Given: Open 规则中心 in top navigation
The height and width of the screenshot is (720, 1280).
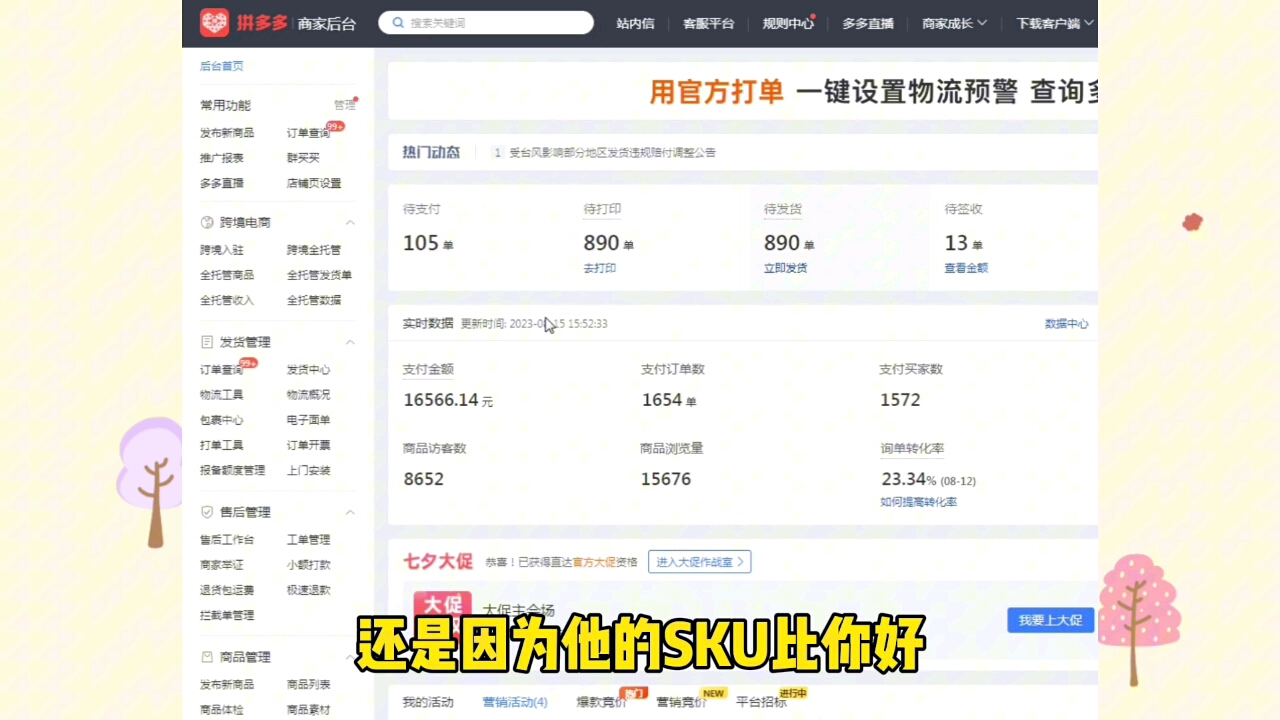Looking at the screenshot, I should 788,23.
